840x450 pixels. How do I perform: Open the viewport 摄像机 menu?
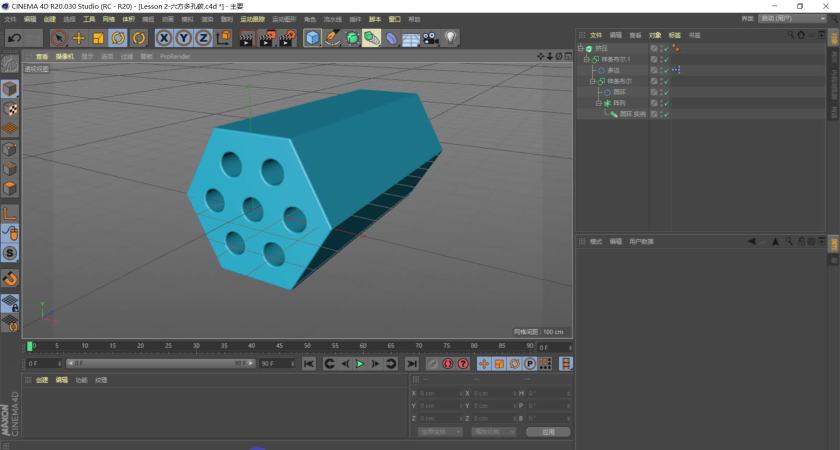pos(65,56)
